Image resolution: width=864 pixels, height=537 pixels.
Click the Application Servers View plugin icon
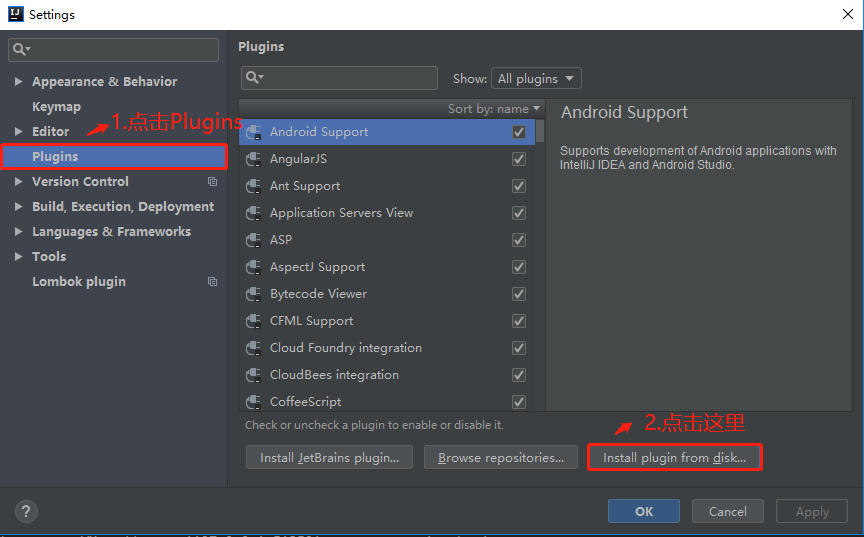[x=253, y=213]
